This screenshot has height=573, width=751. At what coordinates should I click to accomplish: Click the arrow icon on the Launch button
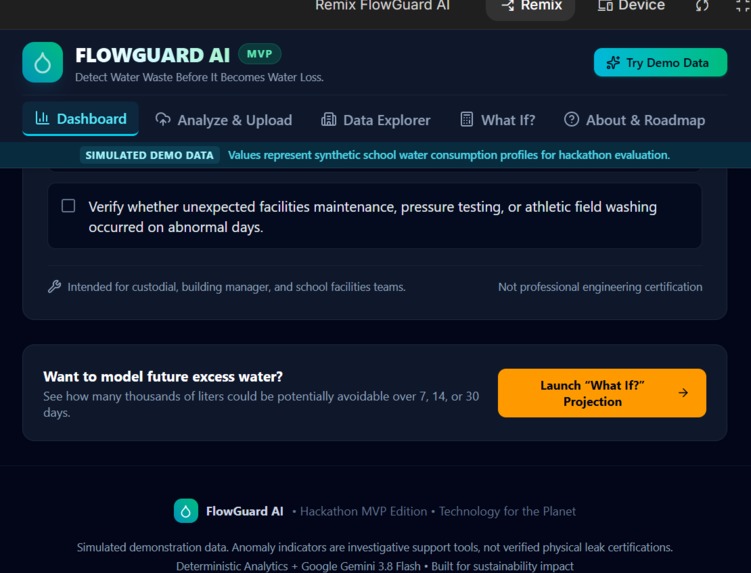click(683, 393)
